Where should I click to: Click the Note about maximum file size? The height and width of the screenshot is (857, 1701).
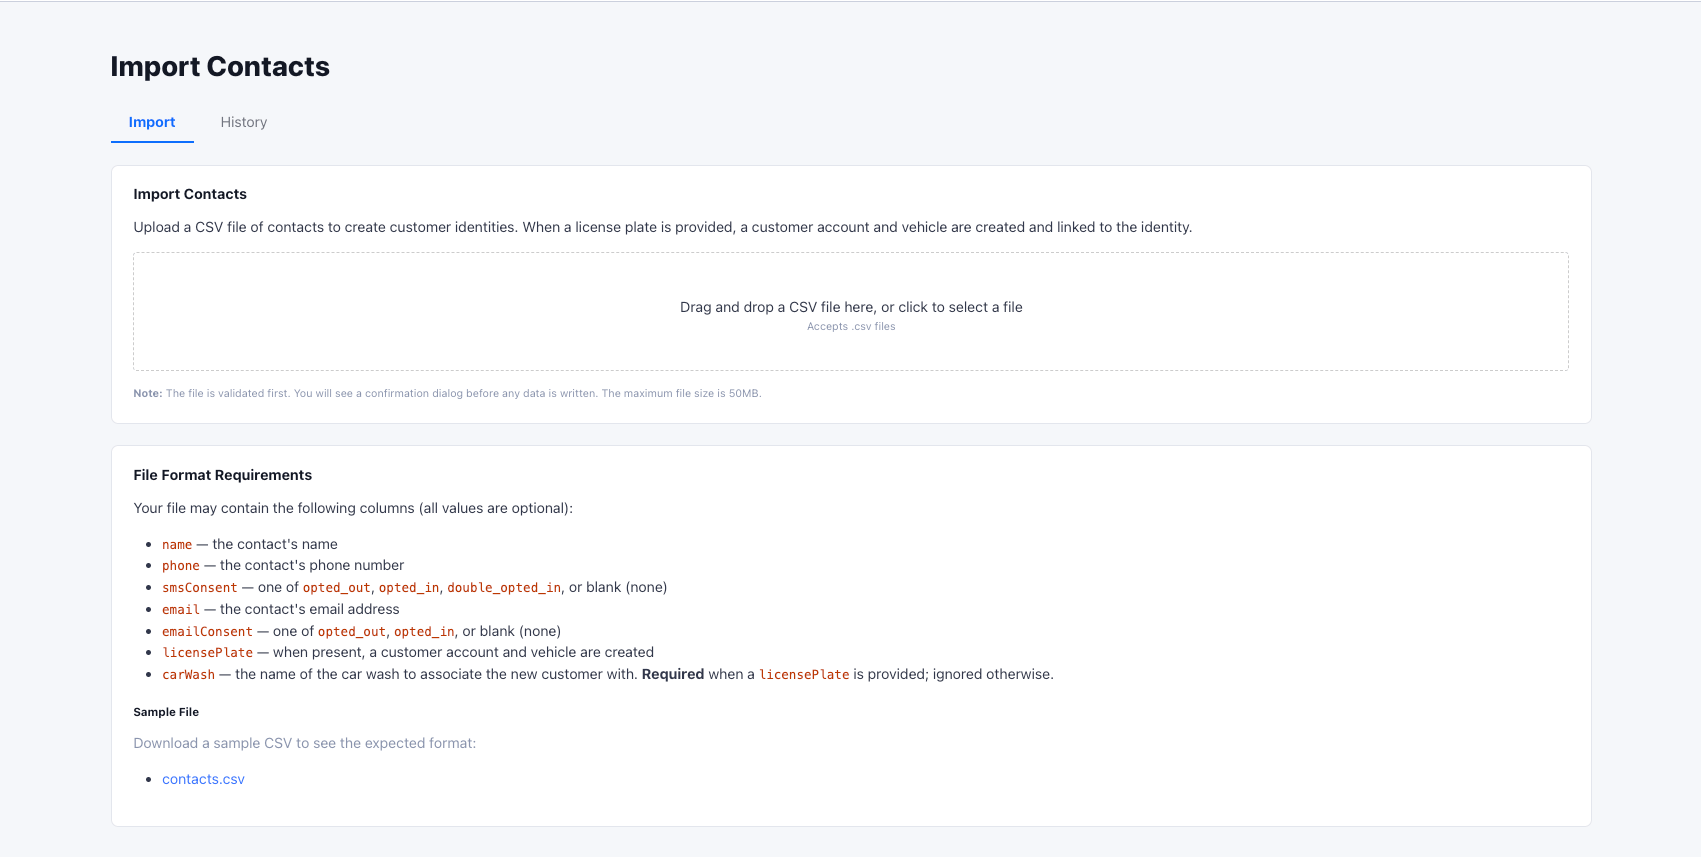pos(447,393)
